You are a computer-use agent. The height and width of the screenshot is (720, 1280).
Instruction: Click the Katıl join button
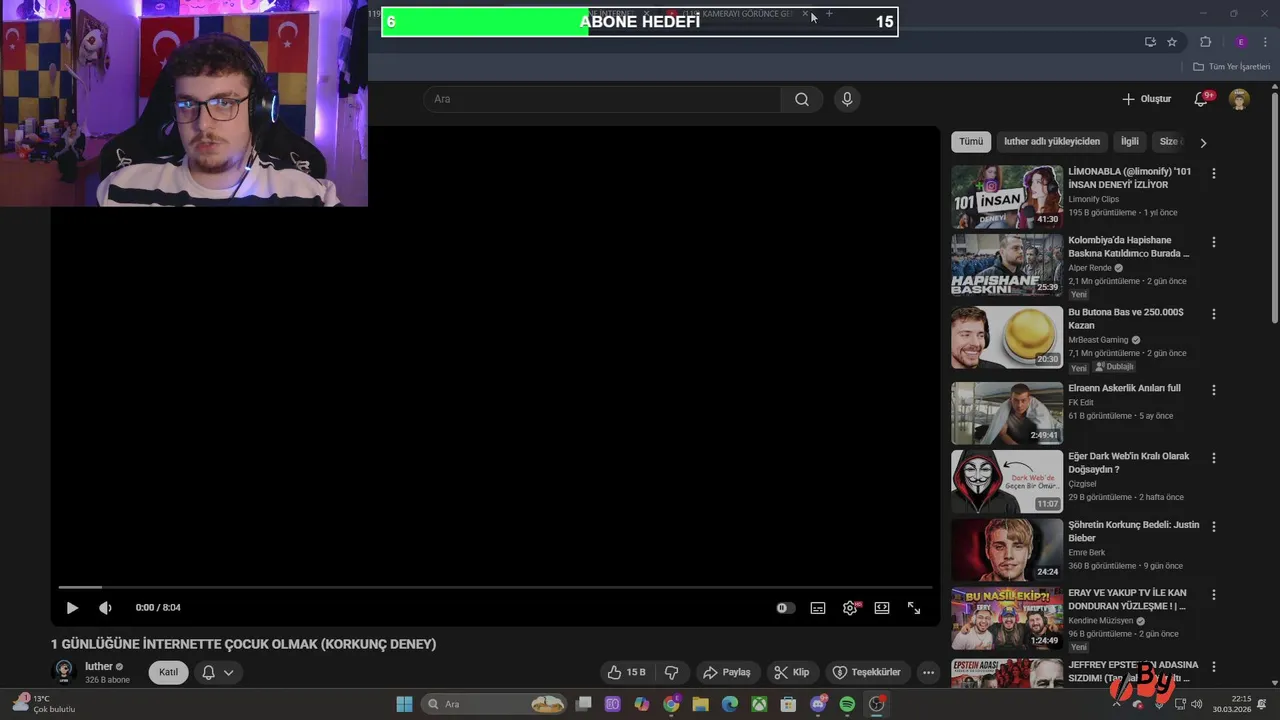pyautogui.click(x=168, y=672)
